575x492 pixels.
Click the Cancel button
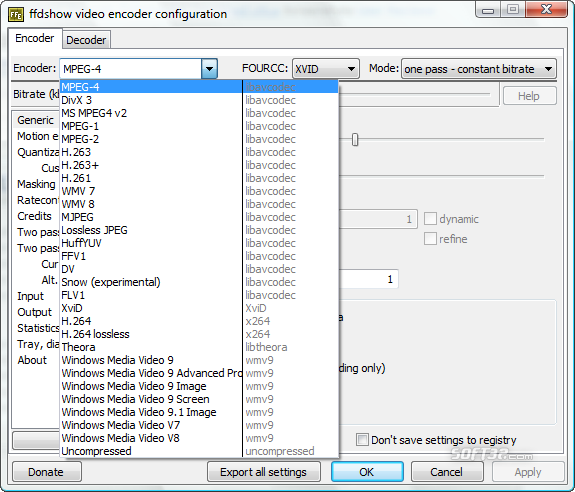[447, 472]
